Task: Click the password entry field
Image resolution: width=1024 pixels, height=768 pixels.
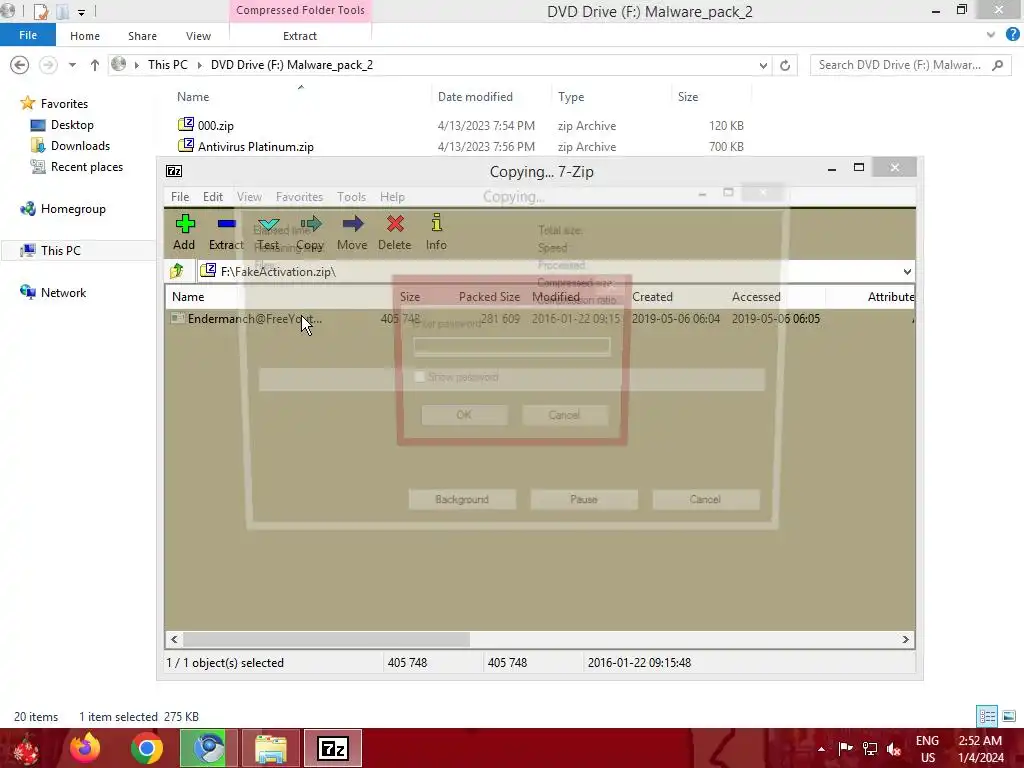Action: 512,346
